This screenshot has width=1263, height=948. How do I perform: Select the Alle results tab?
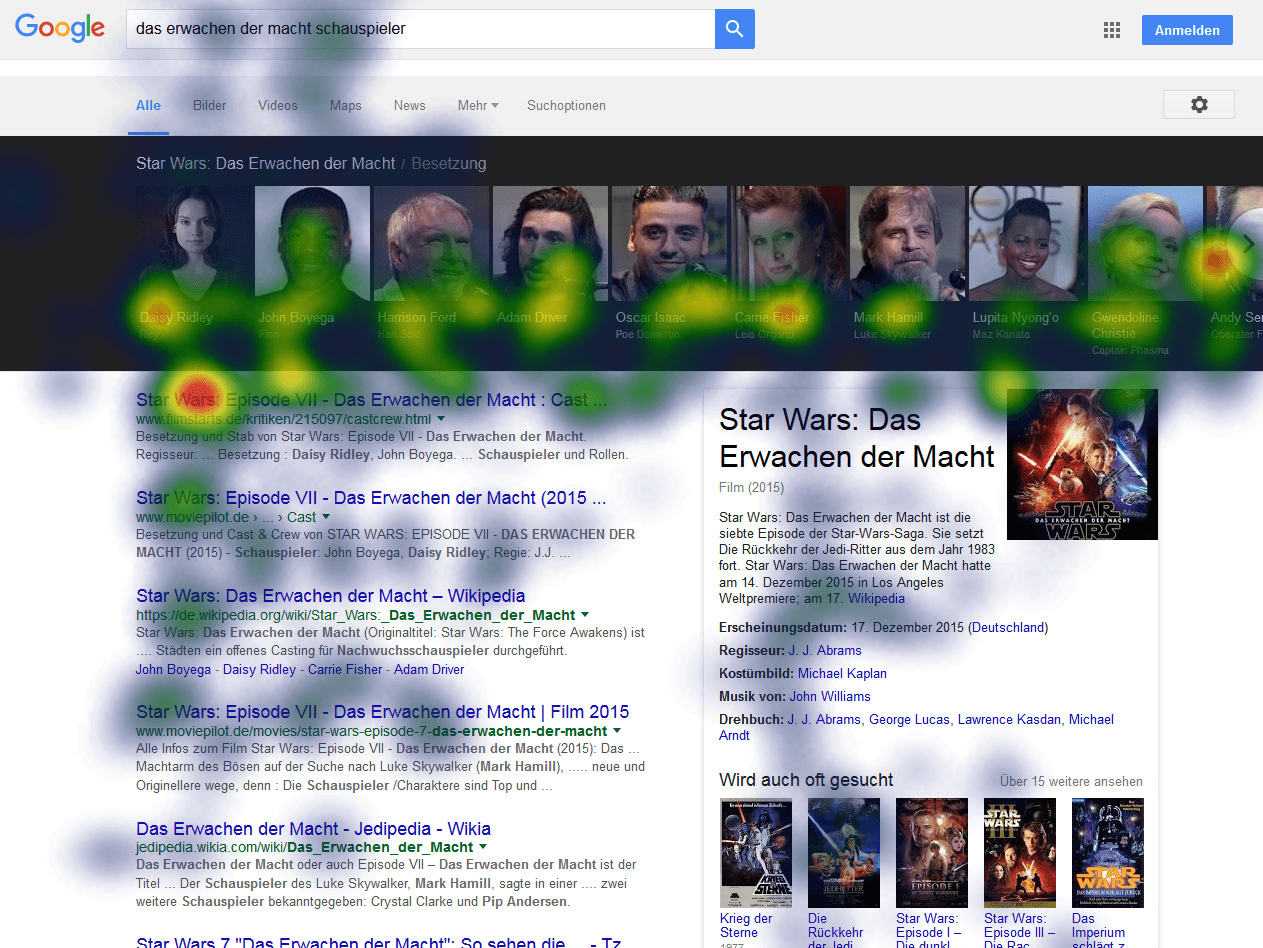tap(148, 105)
